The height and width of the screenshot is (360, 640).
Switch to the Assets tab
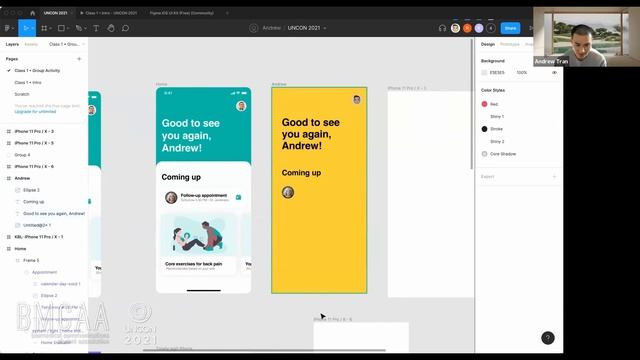click(31, 44)
